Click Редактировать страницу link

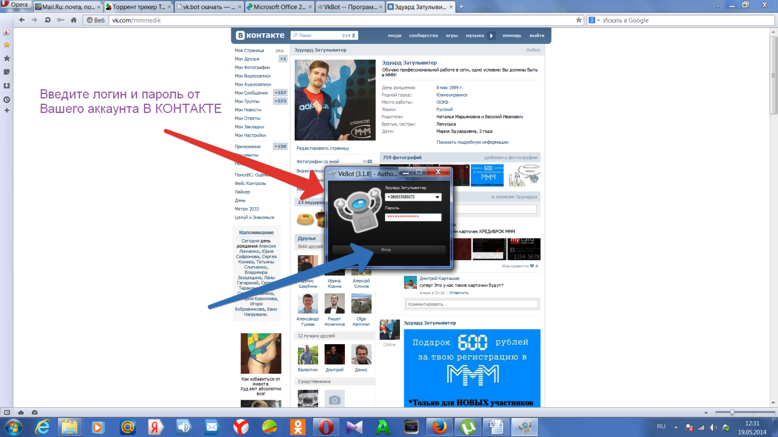[323, 148]
